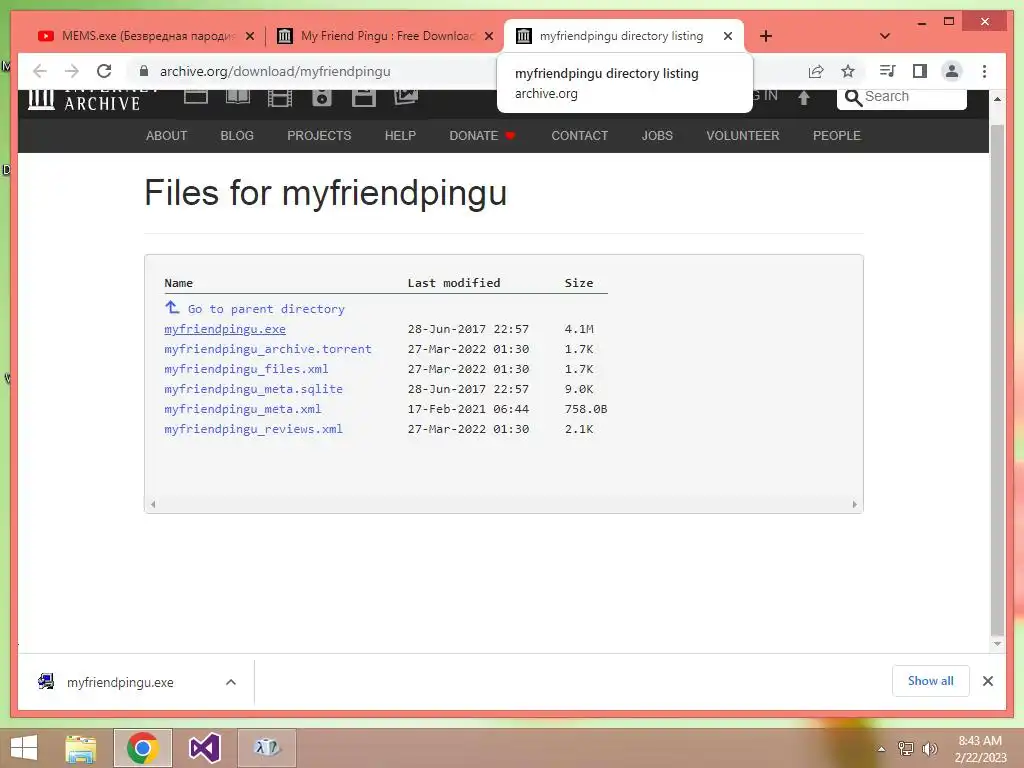The image size is (1024, 768).
Task: Close the My Friend Pingu tab
Action: (x=488, y=37)
